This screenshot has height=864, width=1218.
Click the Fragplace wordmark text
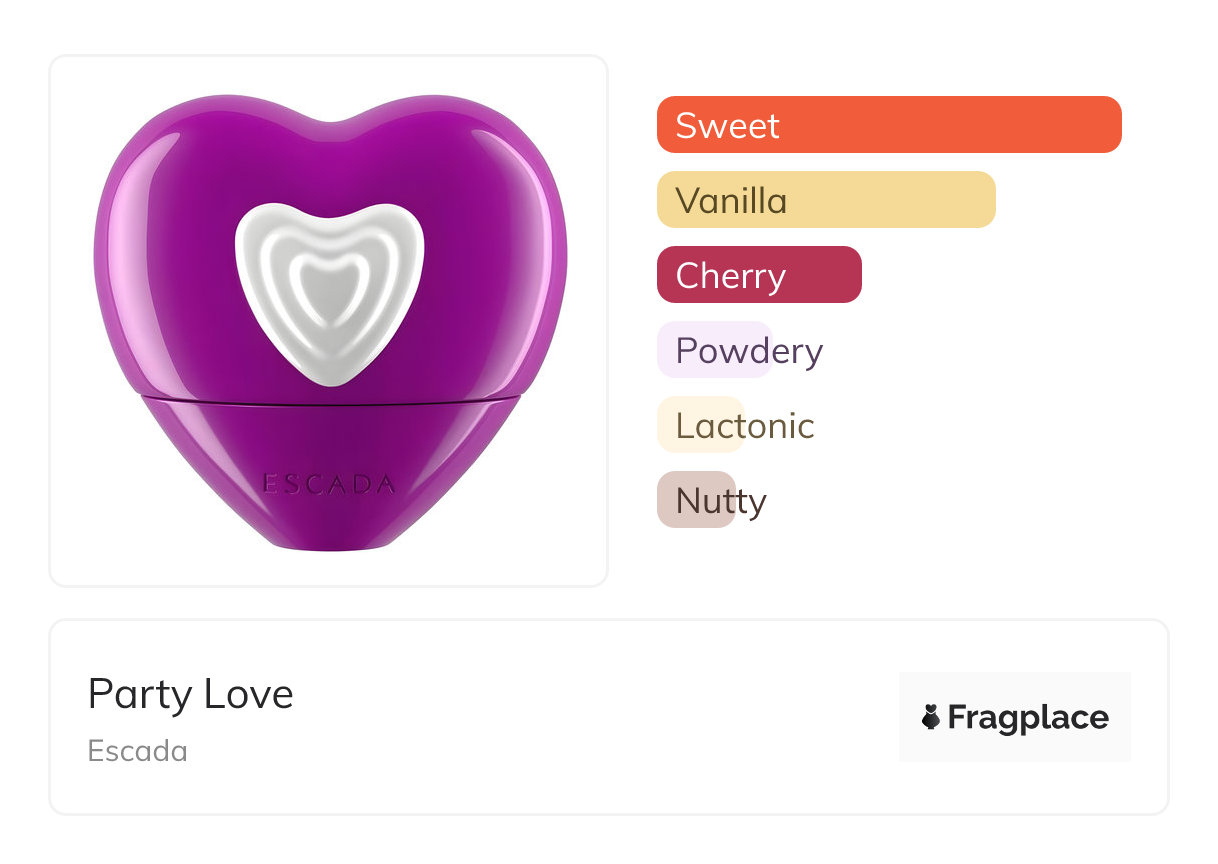pyautogui.click(x=1028, y=717)
